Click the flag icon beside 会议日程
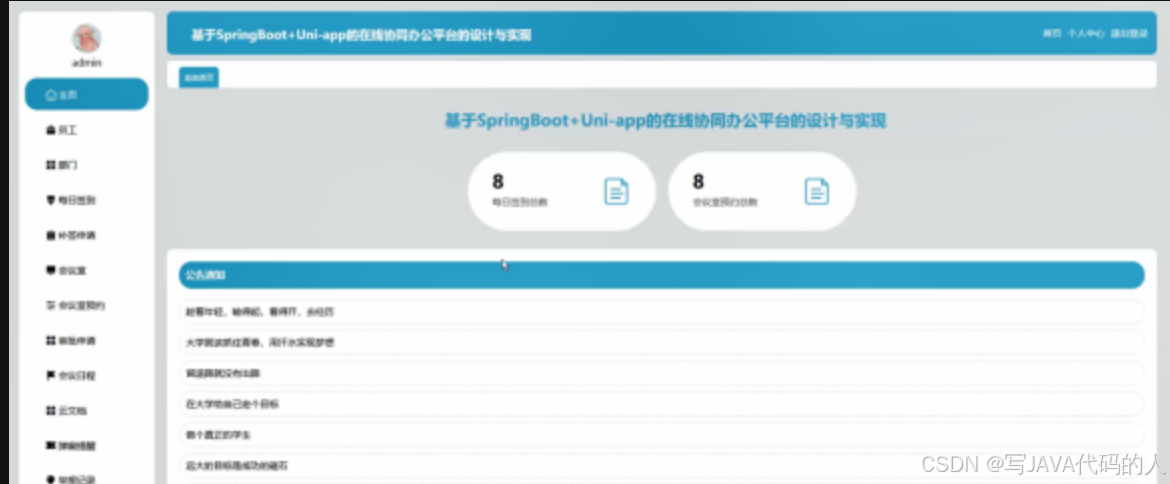 [51, 375]
